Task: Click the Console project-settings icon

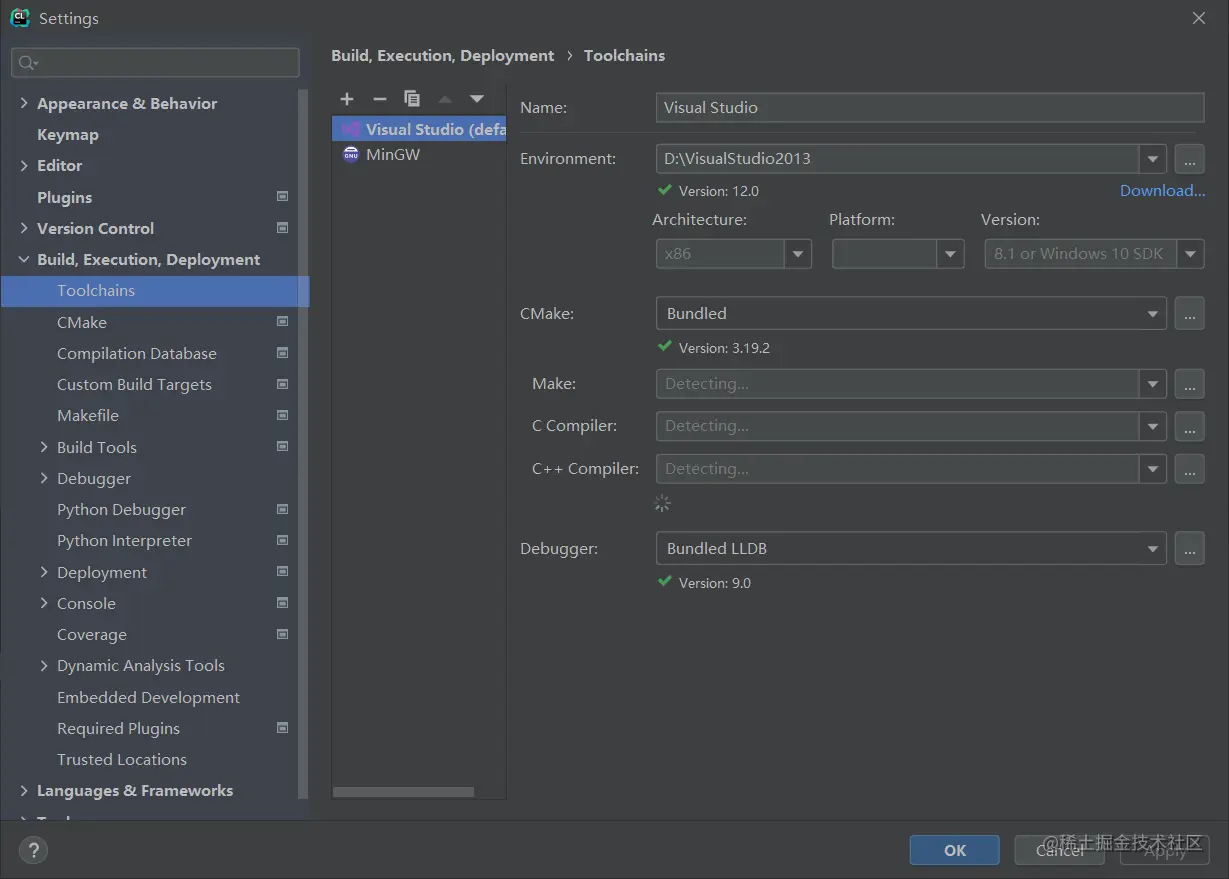Action: tap(282, 603)
